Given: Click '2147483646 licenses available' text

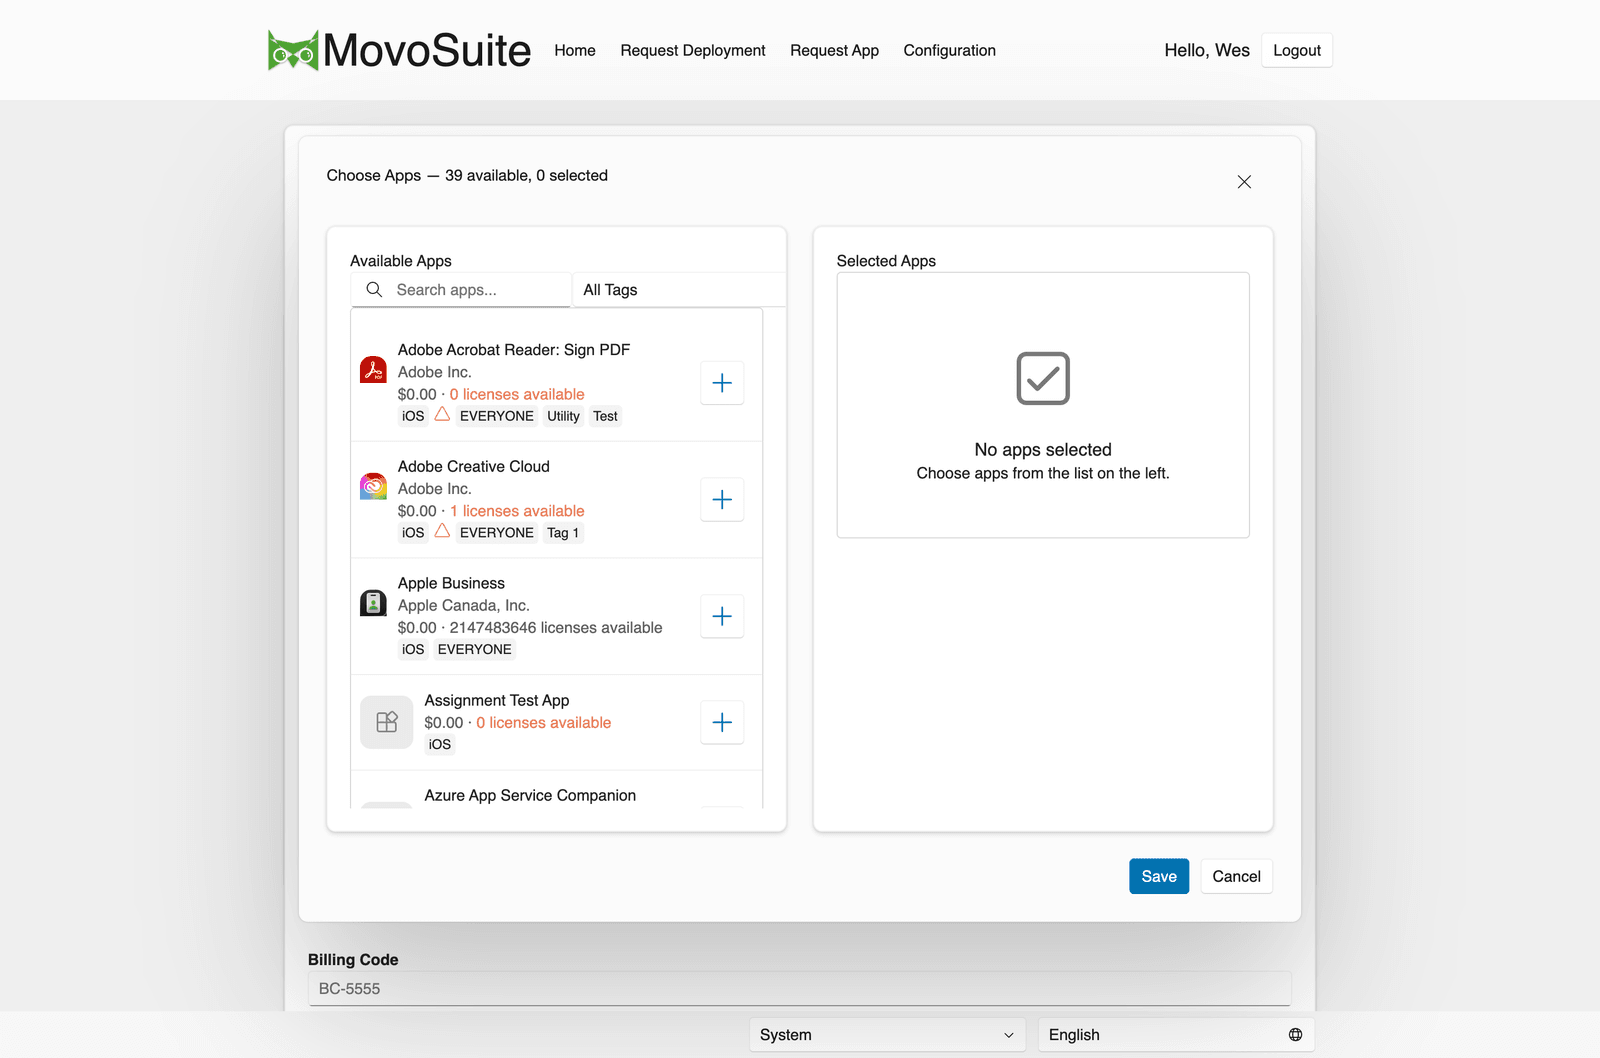Looking at the screenshot, I should point(556,628).
